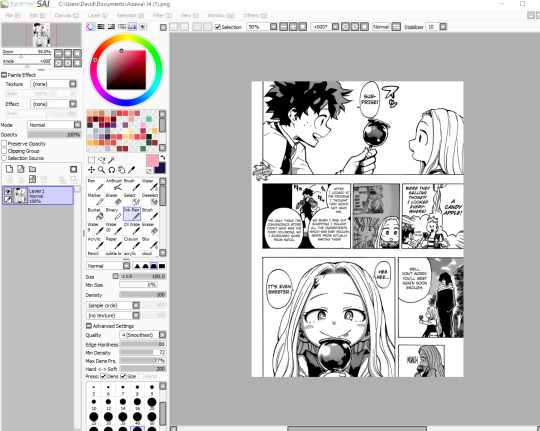This screenshot has width=540, height=431.
Task: Select the magic wand tool
Action: (x=112, y=160)
